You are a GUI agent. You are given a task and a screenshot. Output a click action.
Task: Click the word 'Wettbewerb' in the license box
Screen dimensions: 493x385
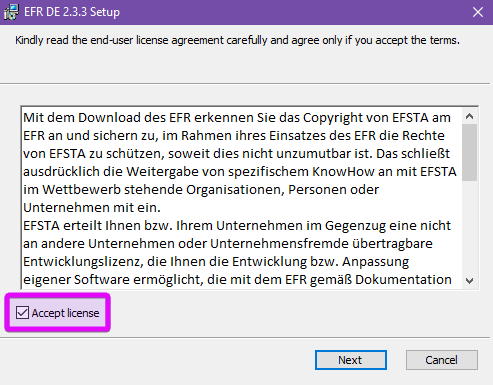pyautogui.click(x=81, y=190)
